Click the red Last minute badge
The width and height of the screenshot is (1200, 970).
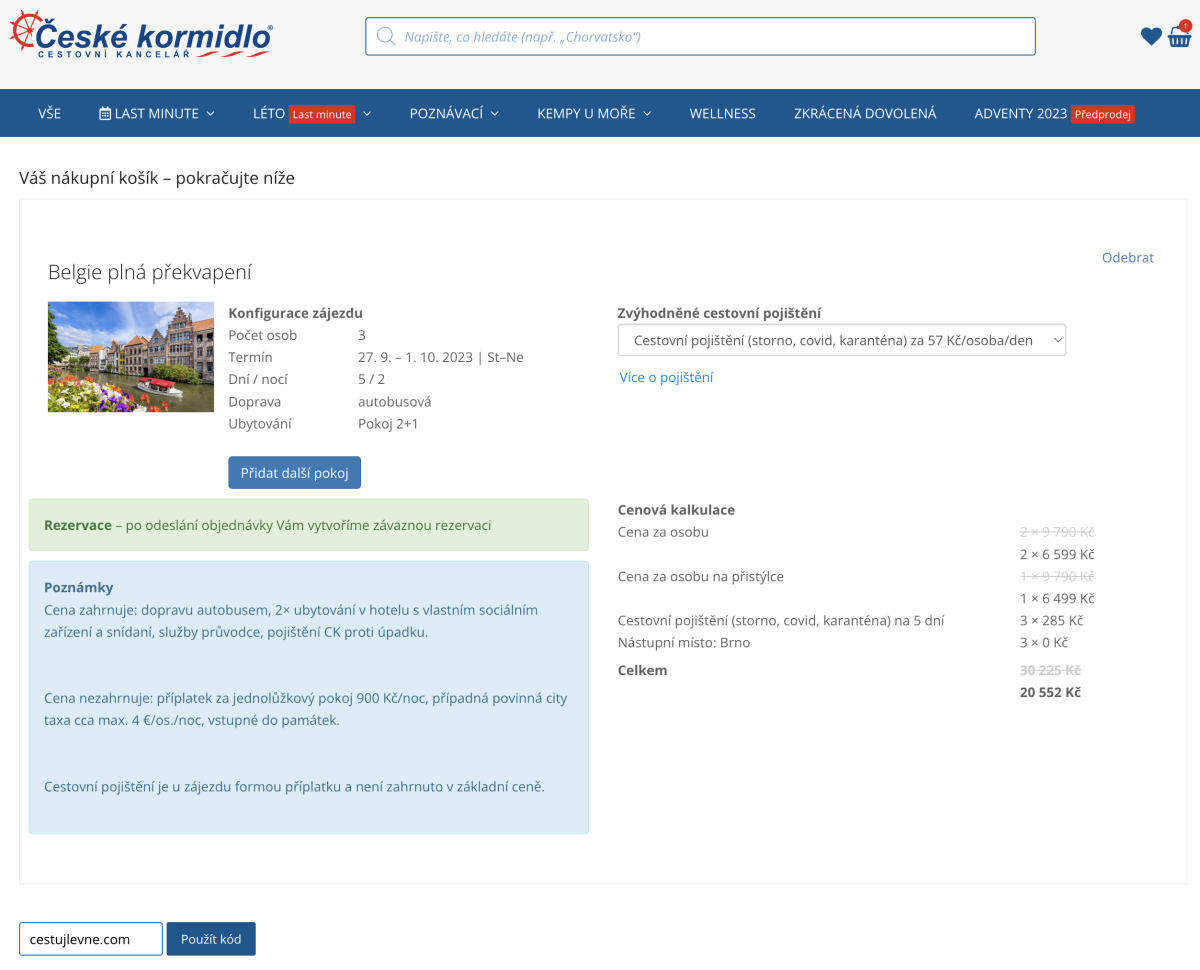322,114
